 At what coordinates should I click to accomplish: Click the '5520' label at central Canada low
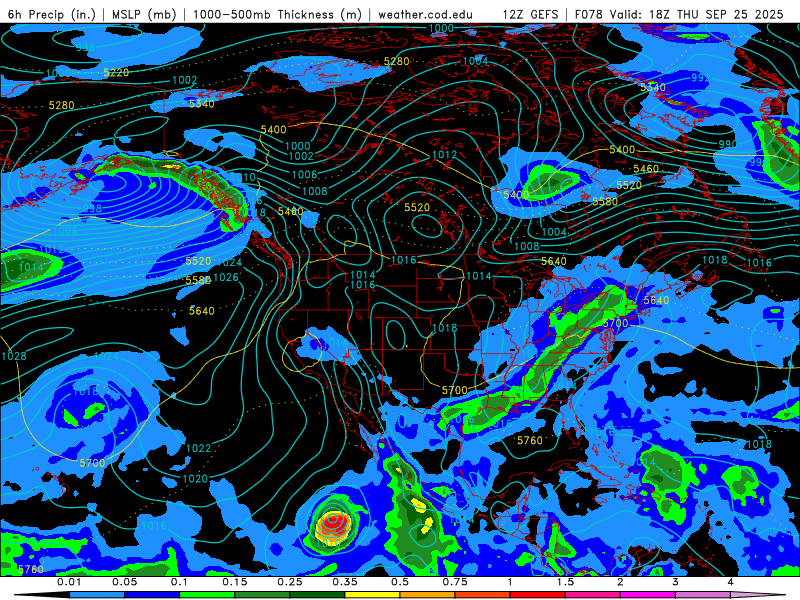pyautogui.click(x=417, y=207)
